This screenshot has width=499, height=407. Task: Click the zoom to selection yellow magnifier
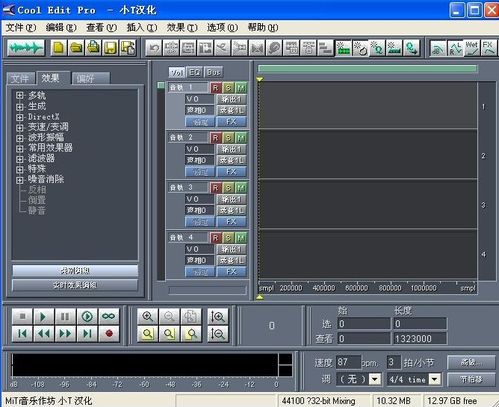click(x=148, y=334)
